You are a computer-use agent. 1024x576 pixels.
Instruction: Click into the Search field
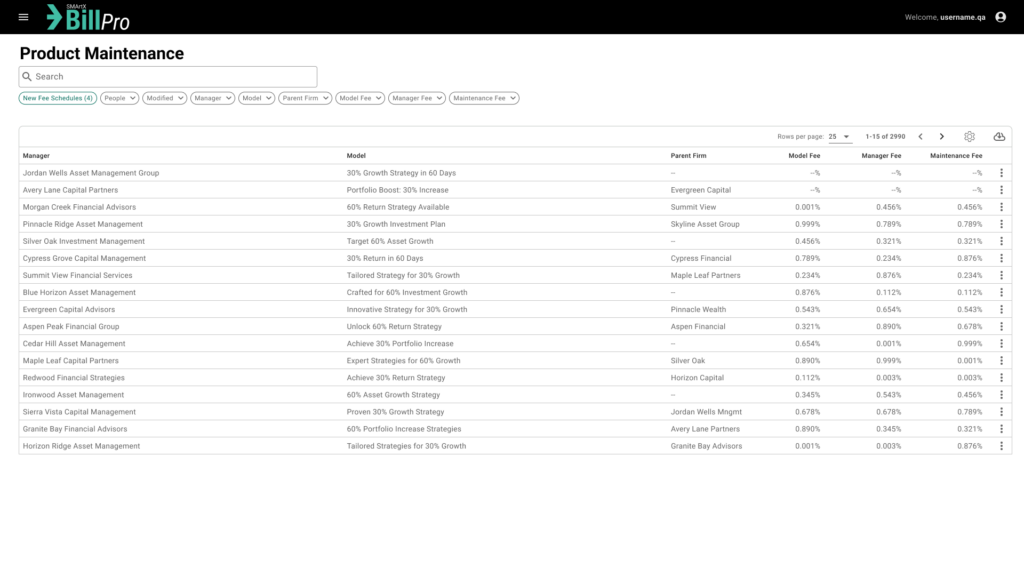pos(168,76)
